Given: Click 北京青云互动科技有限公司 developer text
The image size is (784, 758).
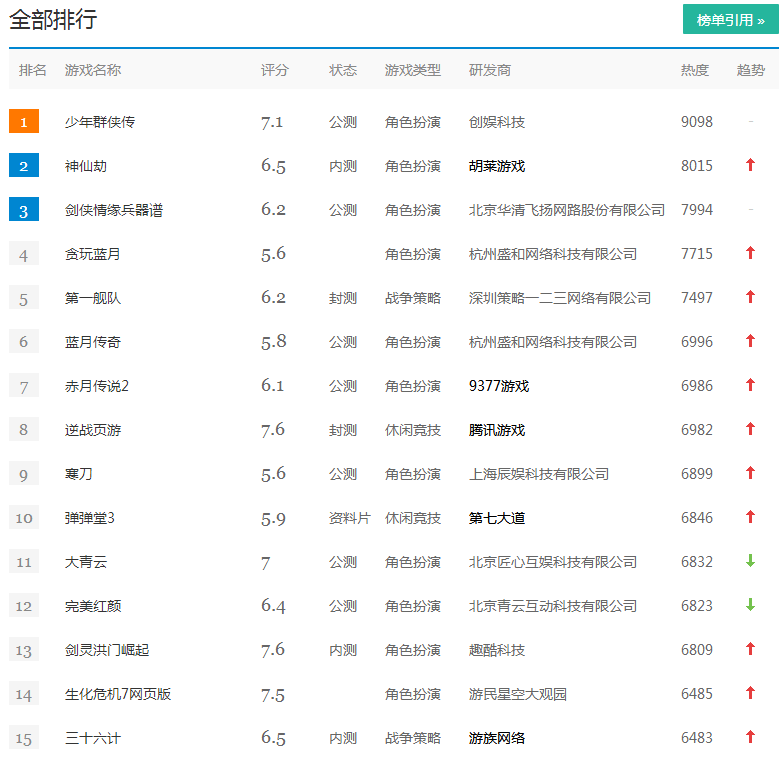Looking at the screenshot, I should (552, 606).
